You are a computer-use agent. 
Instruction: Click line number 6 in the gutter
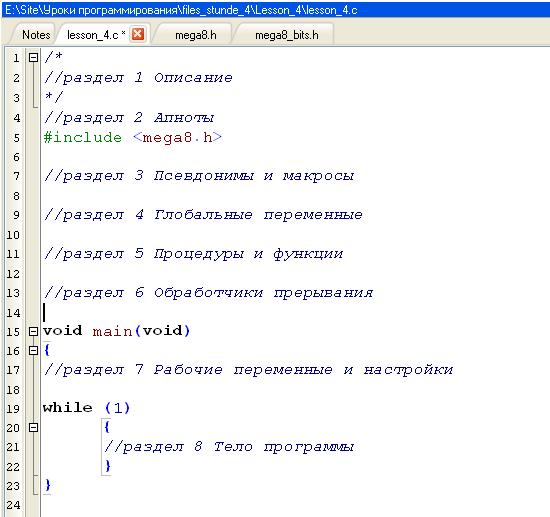(16, 157)
